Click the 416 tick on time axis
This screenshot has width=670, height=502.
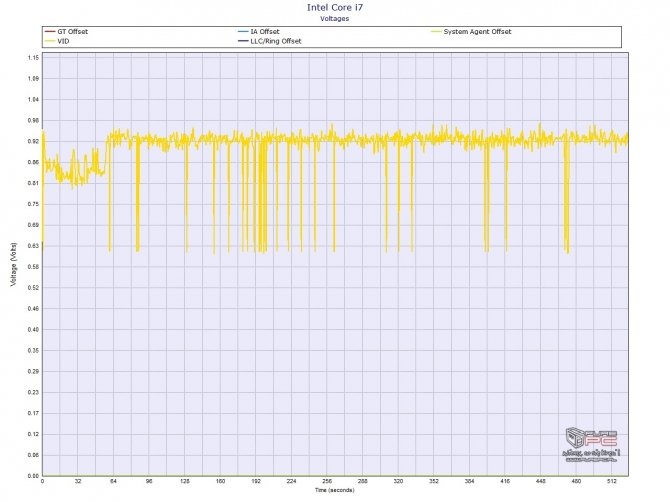tap(505, 481)
